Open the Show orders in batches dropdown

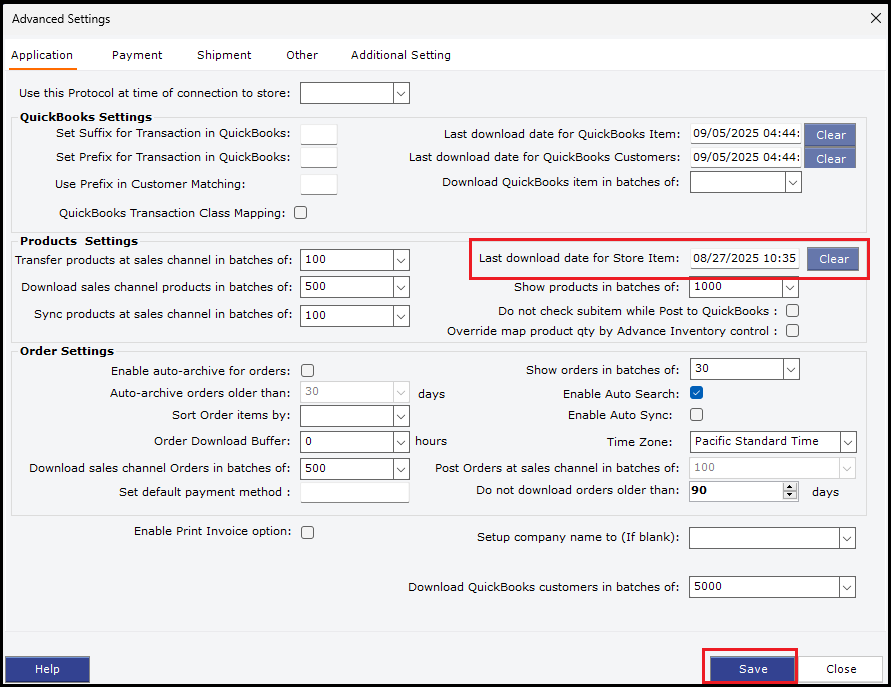tap(791, 370)
